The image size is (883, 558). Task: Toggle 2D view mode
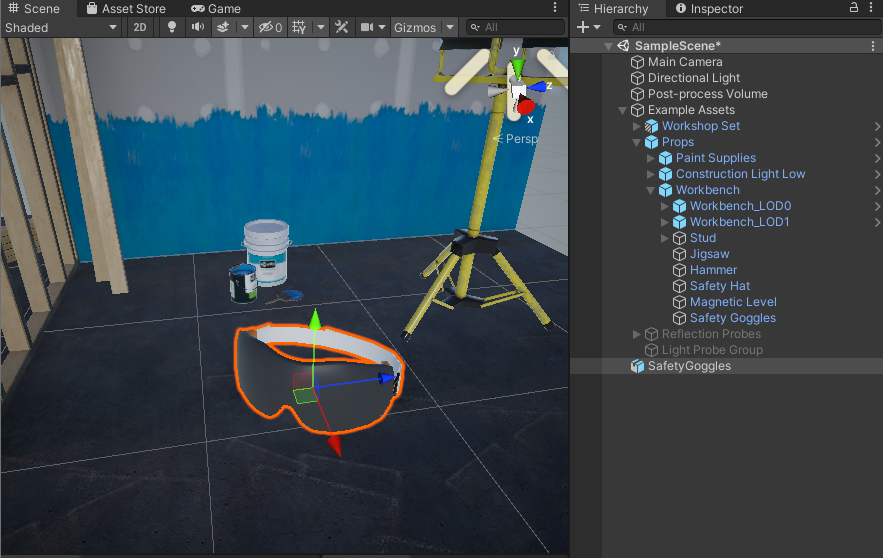tap(140, 27)
